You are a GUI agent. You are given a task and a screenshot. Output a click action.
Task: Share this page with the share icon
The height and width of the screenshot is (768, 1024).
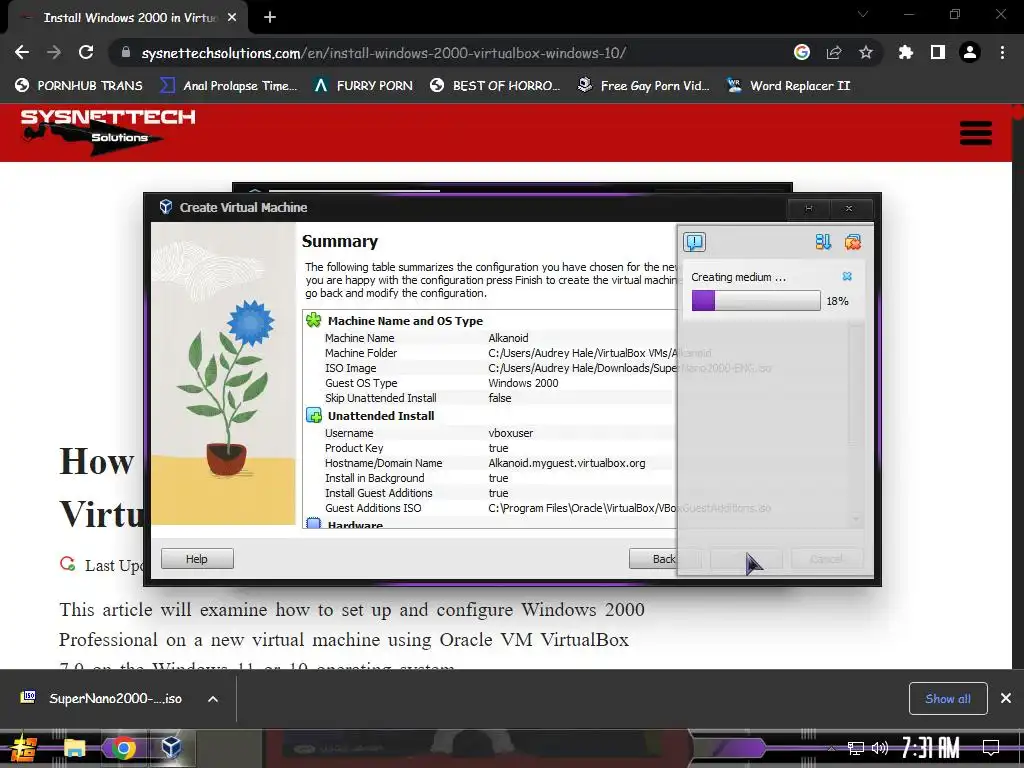coord(834,52)
